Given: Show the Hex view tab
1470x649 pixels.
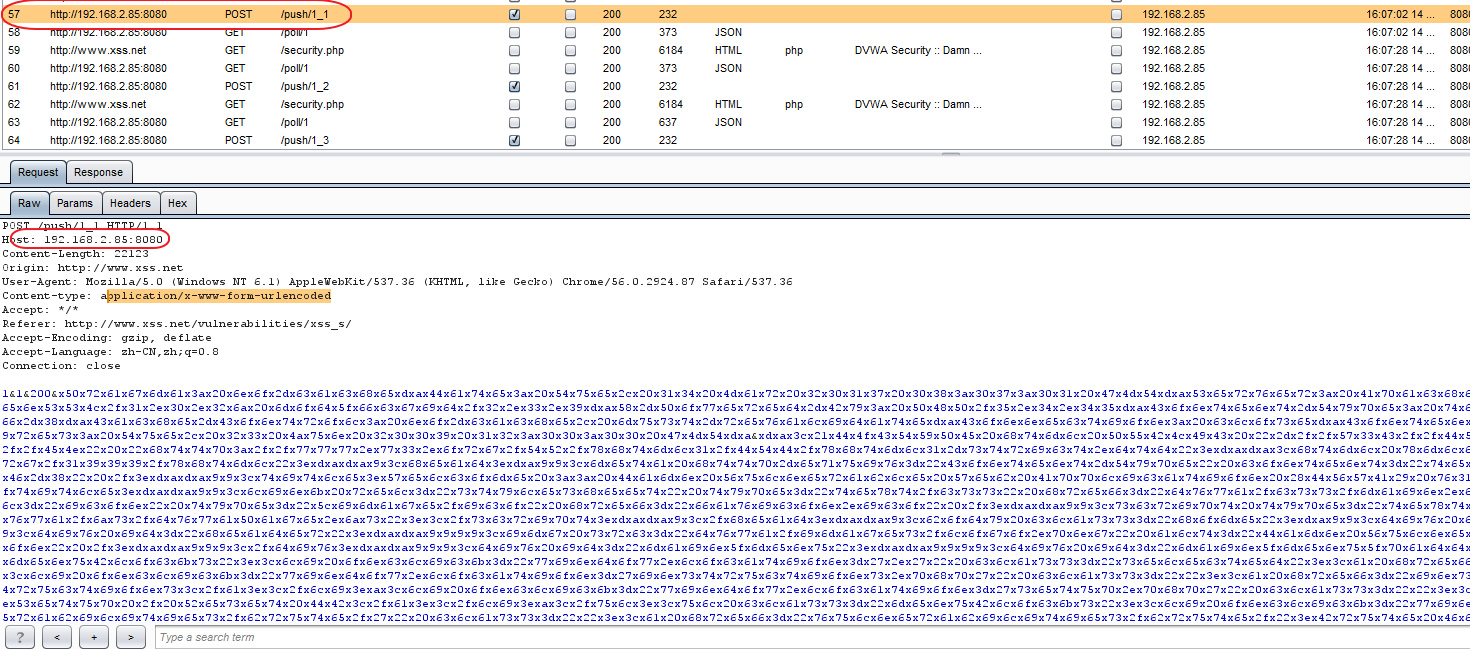Looking at the screenshot, I should pos(177,203).
